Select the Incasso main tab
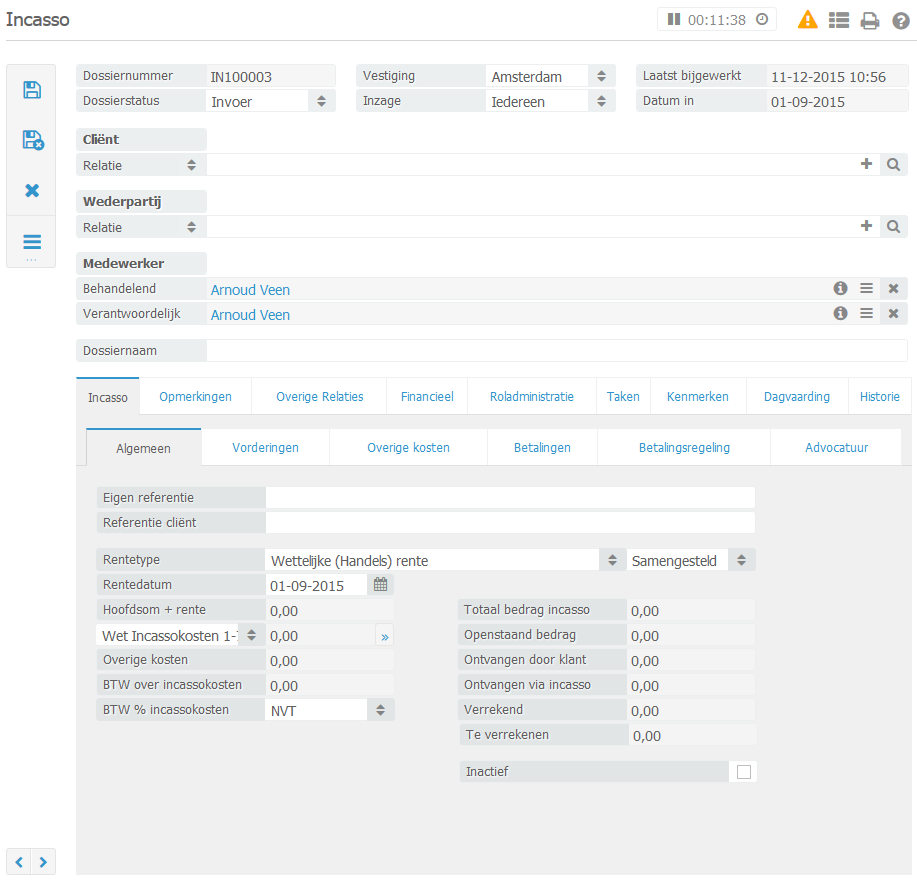Screen dimensions: 917x881 tap(108, 397)
